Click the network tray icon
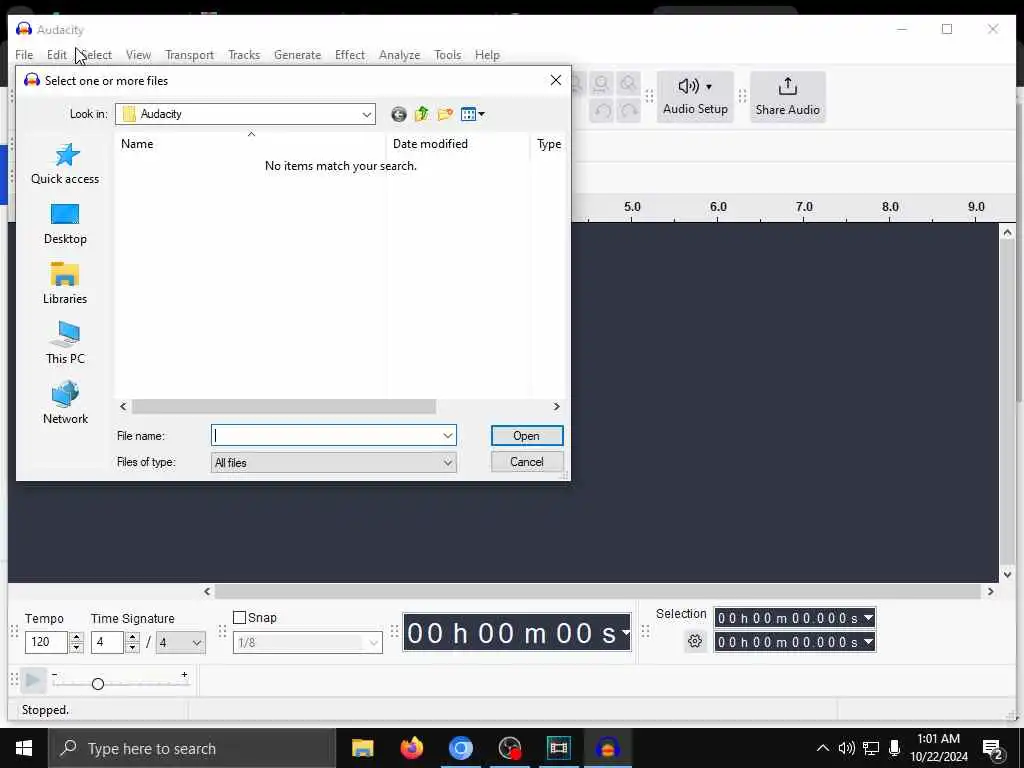Image resolution: width=1024 pixels, height=768 pixels. click(x=871, y=748)
